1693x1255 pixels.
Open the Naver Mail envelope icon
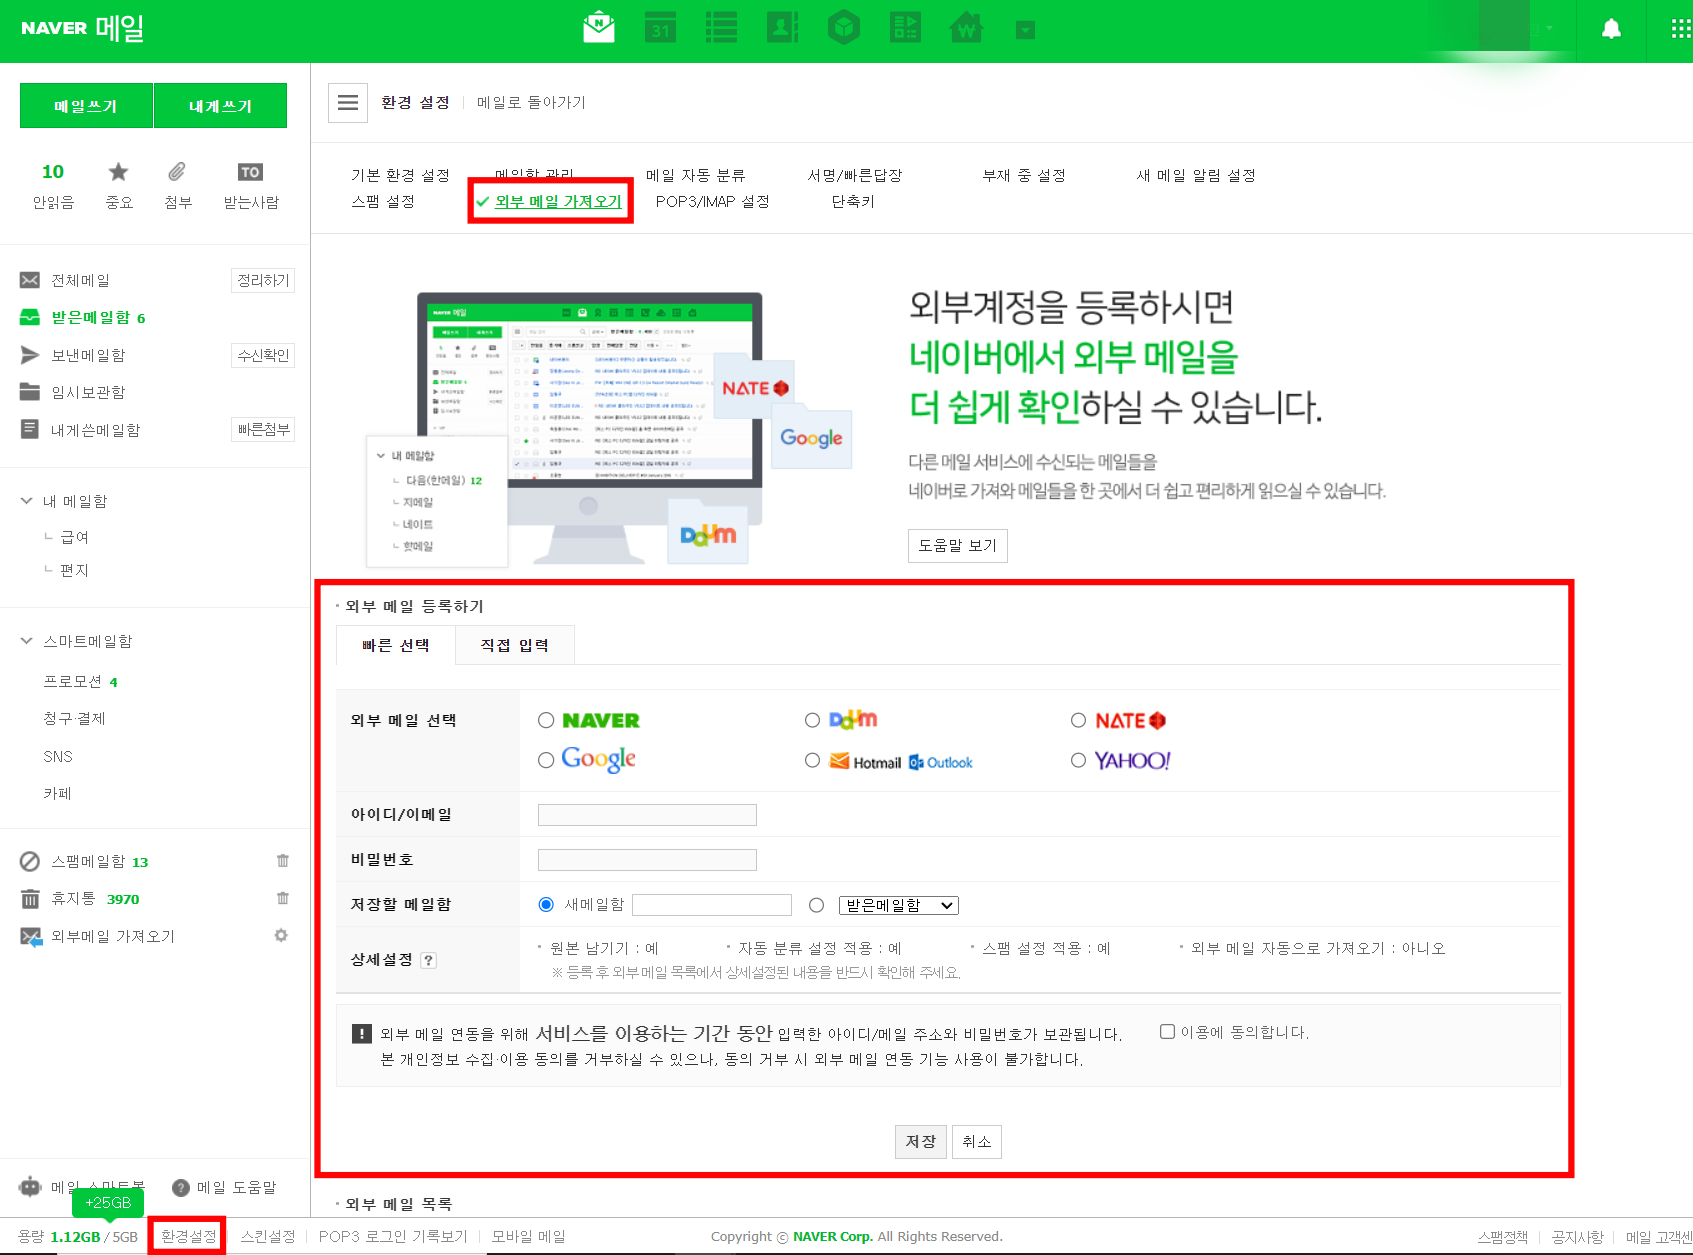tap(598, 28)
